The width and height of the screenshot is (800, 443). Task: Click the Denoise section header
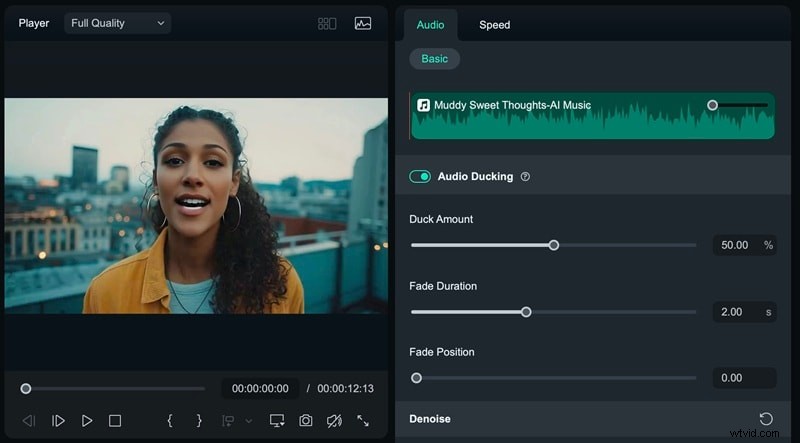tap(593, 419)
